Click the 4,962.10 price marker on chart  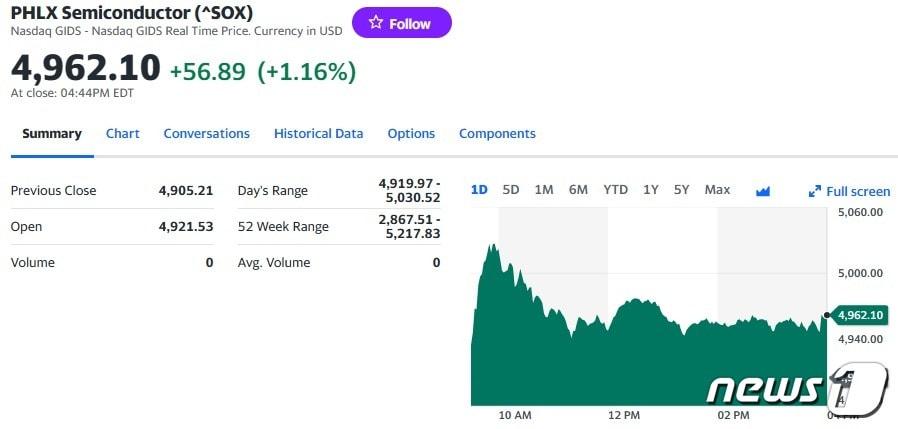click(x=860, y=315)
